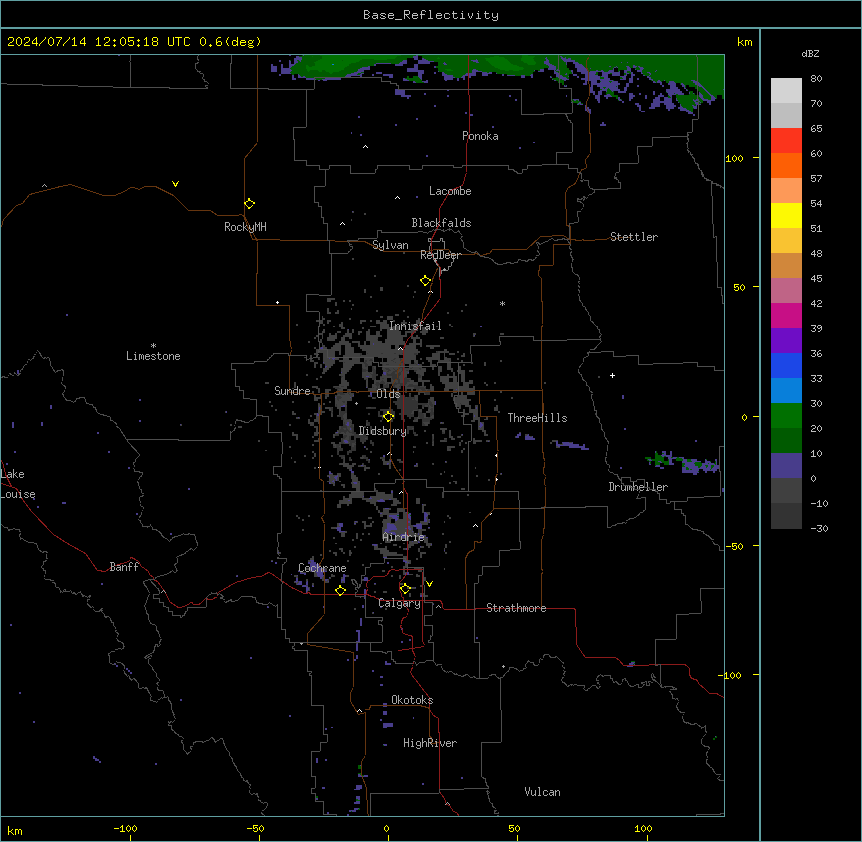Viewport: 862px width, 842px height.
Task: Click the yellow diamond marker below Cochrane
Action: (x=340, y=590)
